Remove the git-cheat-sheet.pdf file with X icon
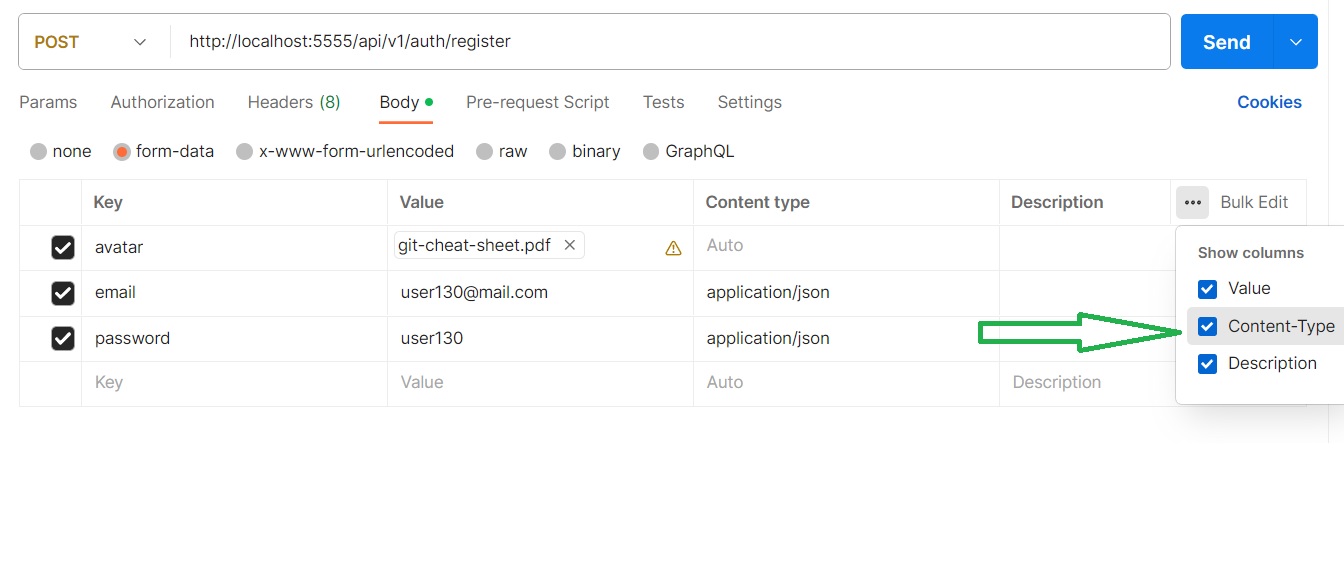This screenshot has height=588, width=1344. click(570, 245)
